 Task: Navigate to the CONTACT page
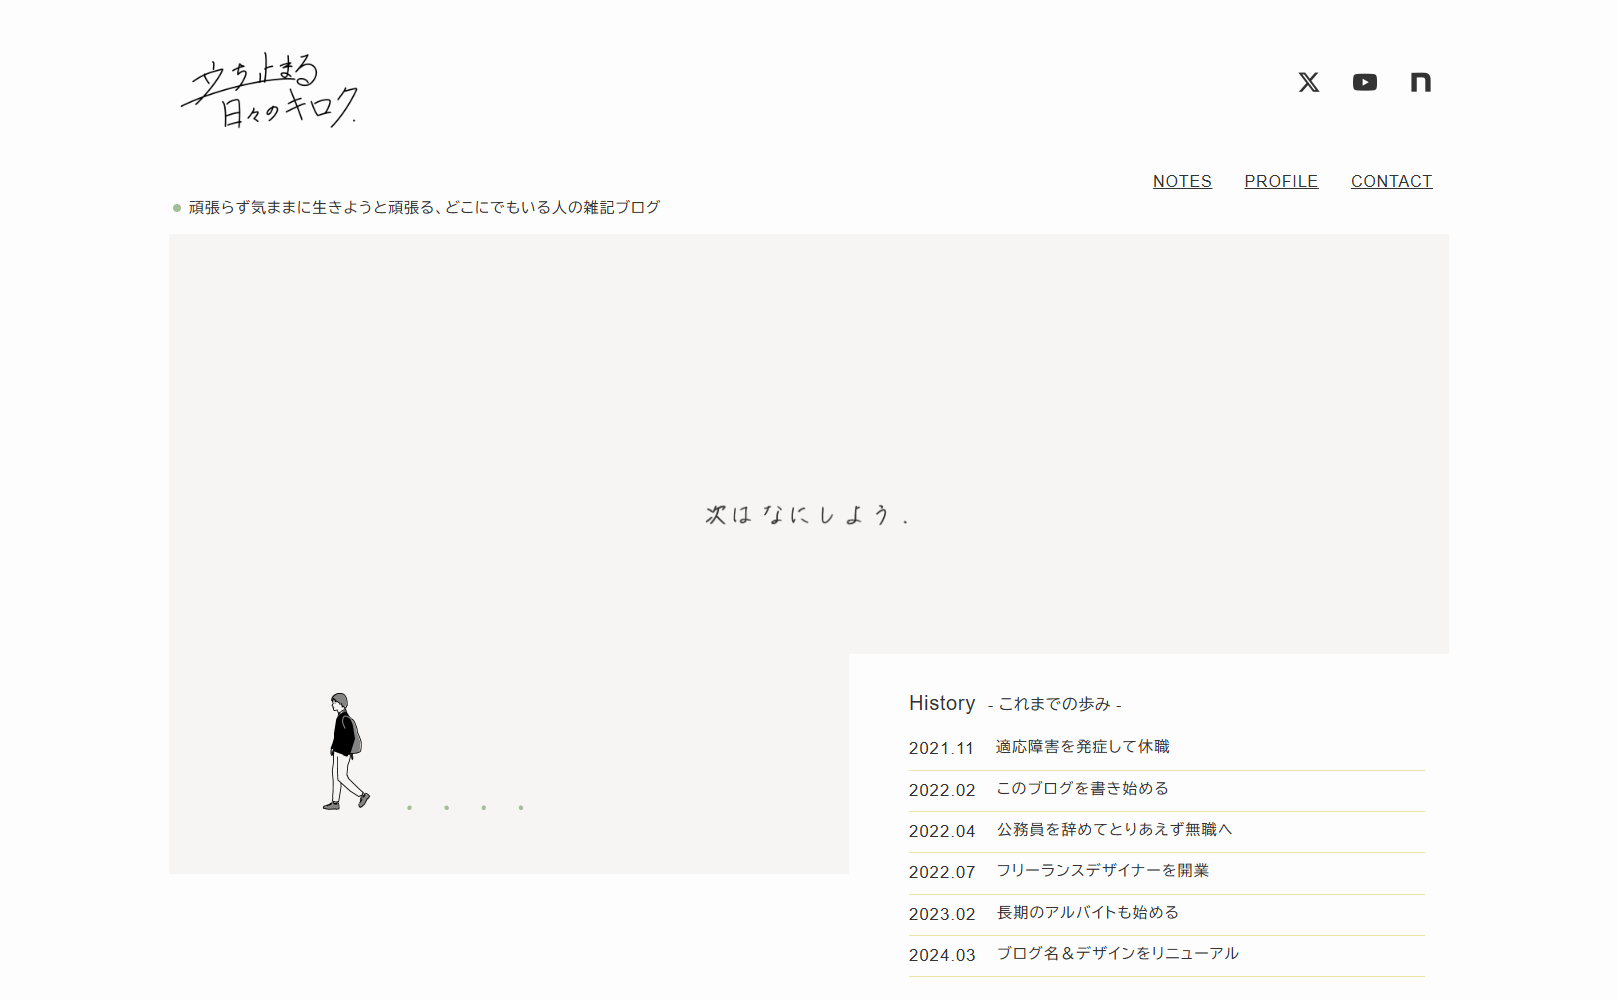point(1391,181)
